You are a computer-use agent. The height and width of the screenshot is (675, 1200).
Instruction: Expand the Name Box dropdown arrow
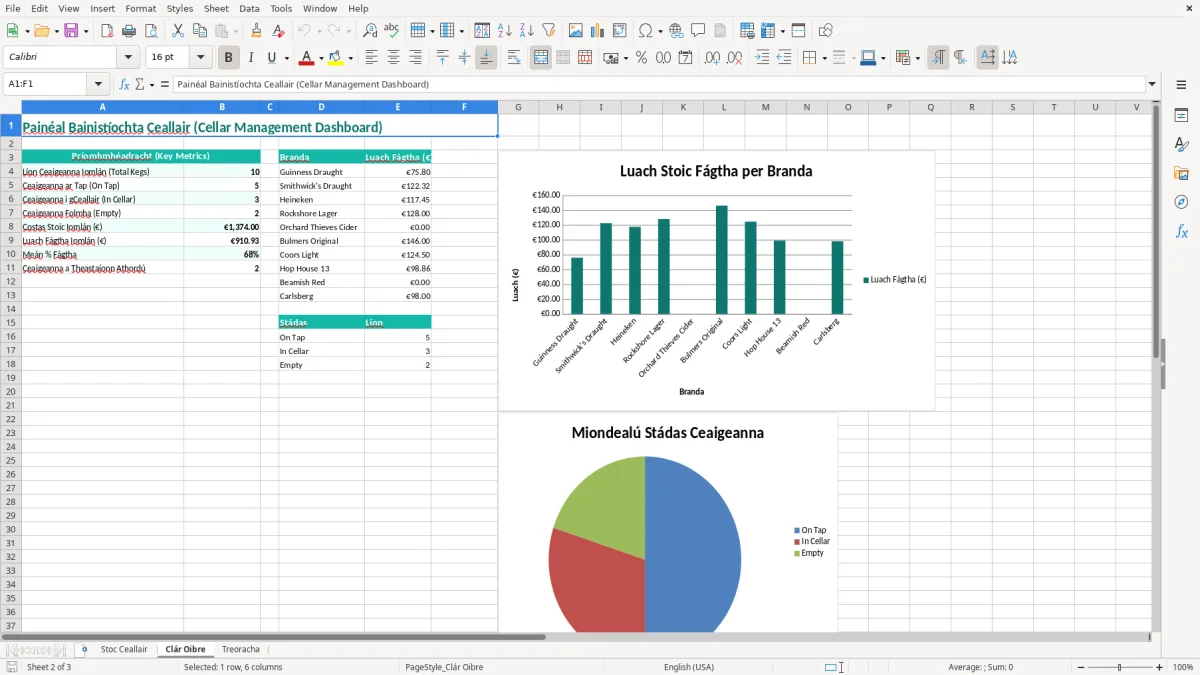click(98, 84)
